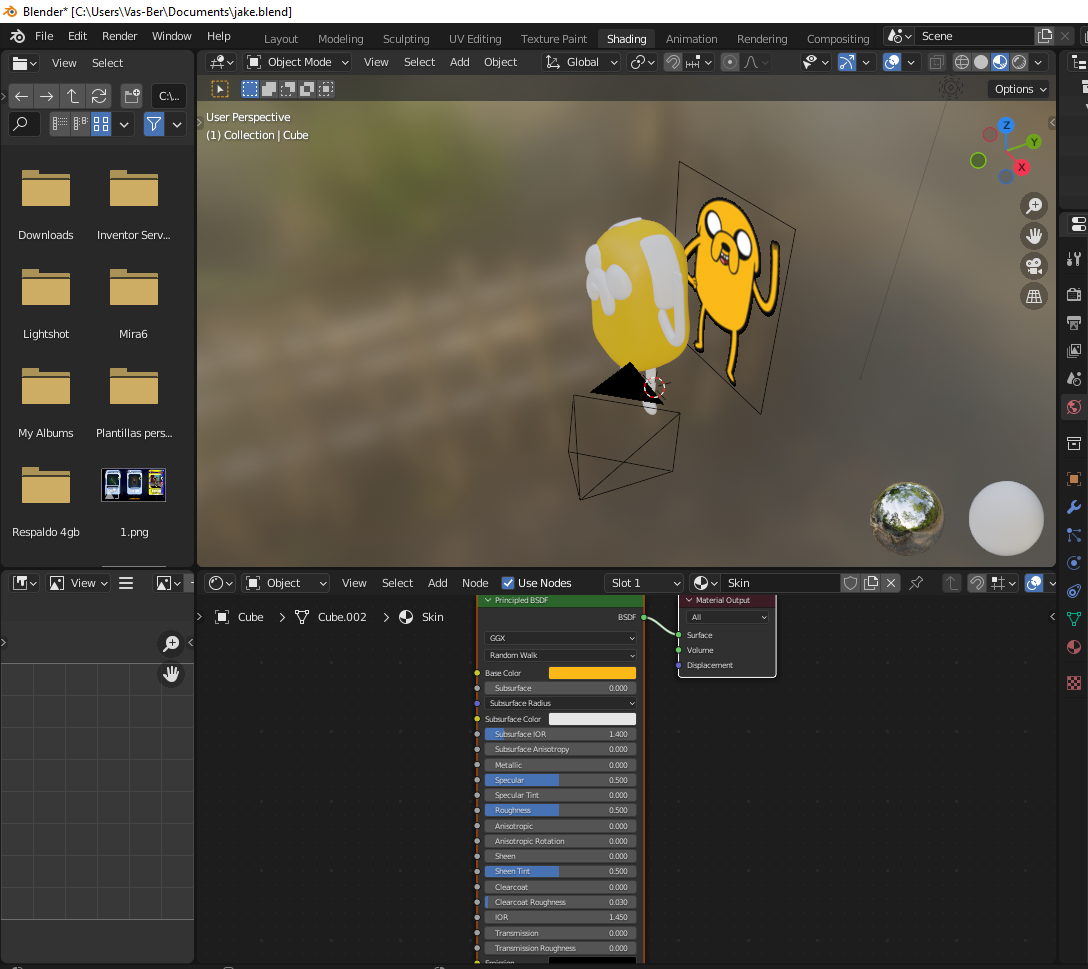Toggle node editor snapping magnet

pyautogui.click(x=976, y=583)
